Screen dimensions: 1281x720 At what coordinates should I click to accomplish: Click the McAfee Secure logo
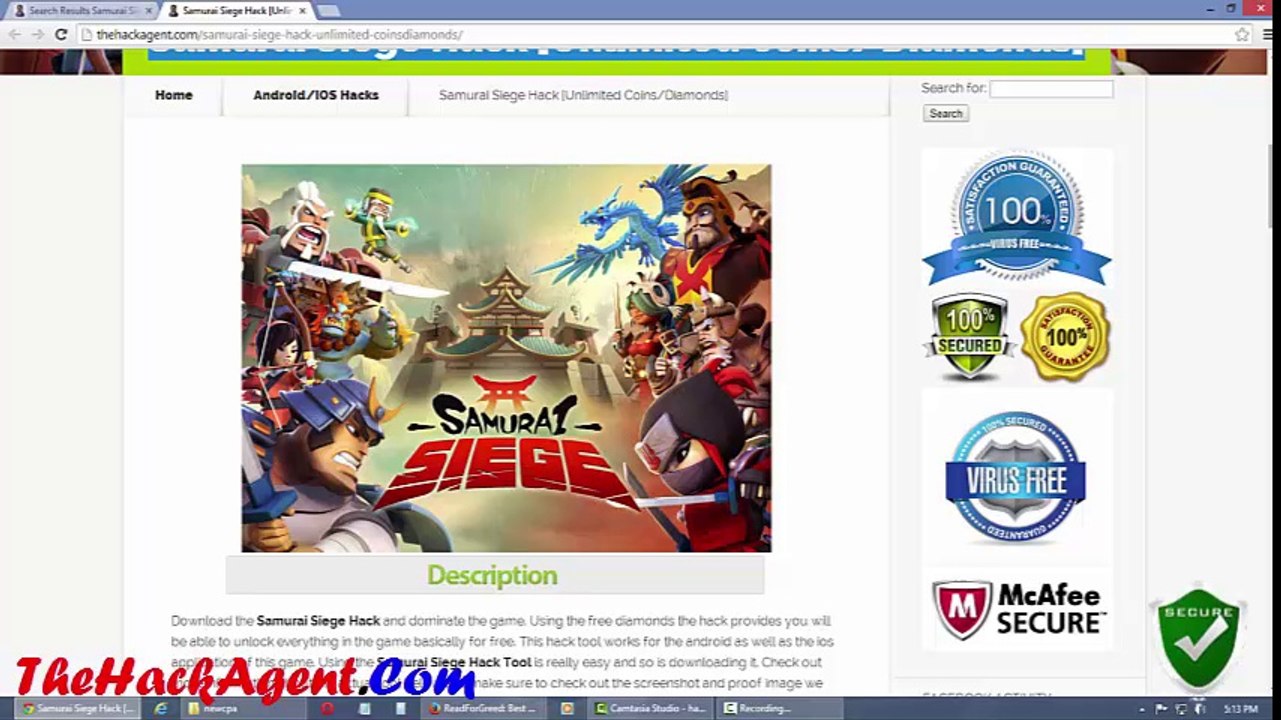tap(1018, 609)
